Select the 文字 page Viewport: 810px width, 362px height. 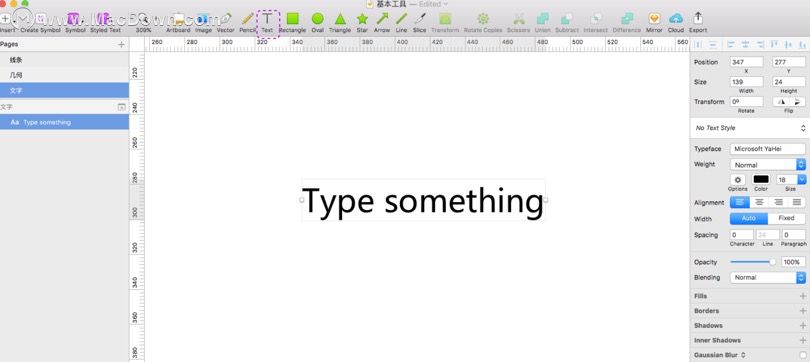click(64, 90)
